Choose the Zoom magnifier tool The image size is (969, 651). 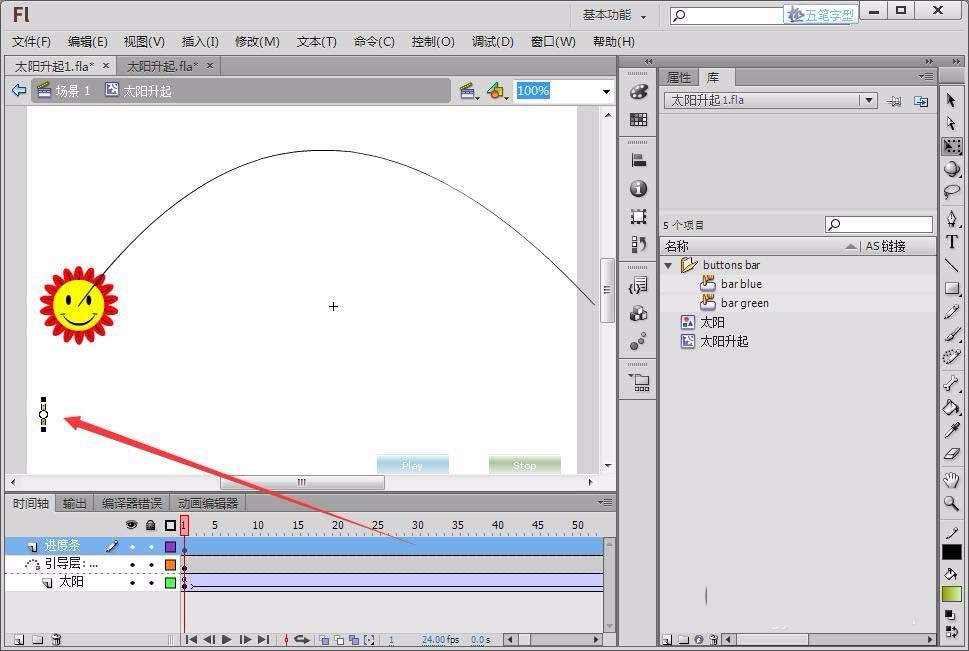point(951,504)
